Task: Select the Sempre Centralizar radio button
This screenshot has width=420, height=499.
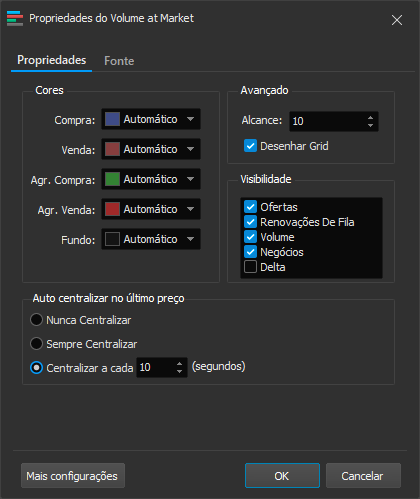Action: click(x=36, y=344)
